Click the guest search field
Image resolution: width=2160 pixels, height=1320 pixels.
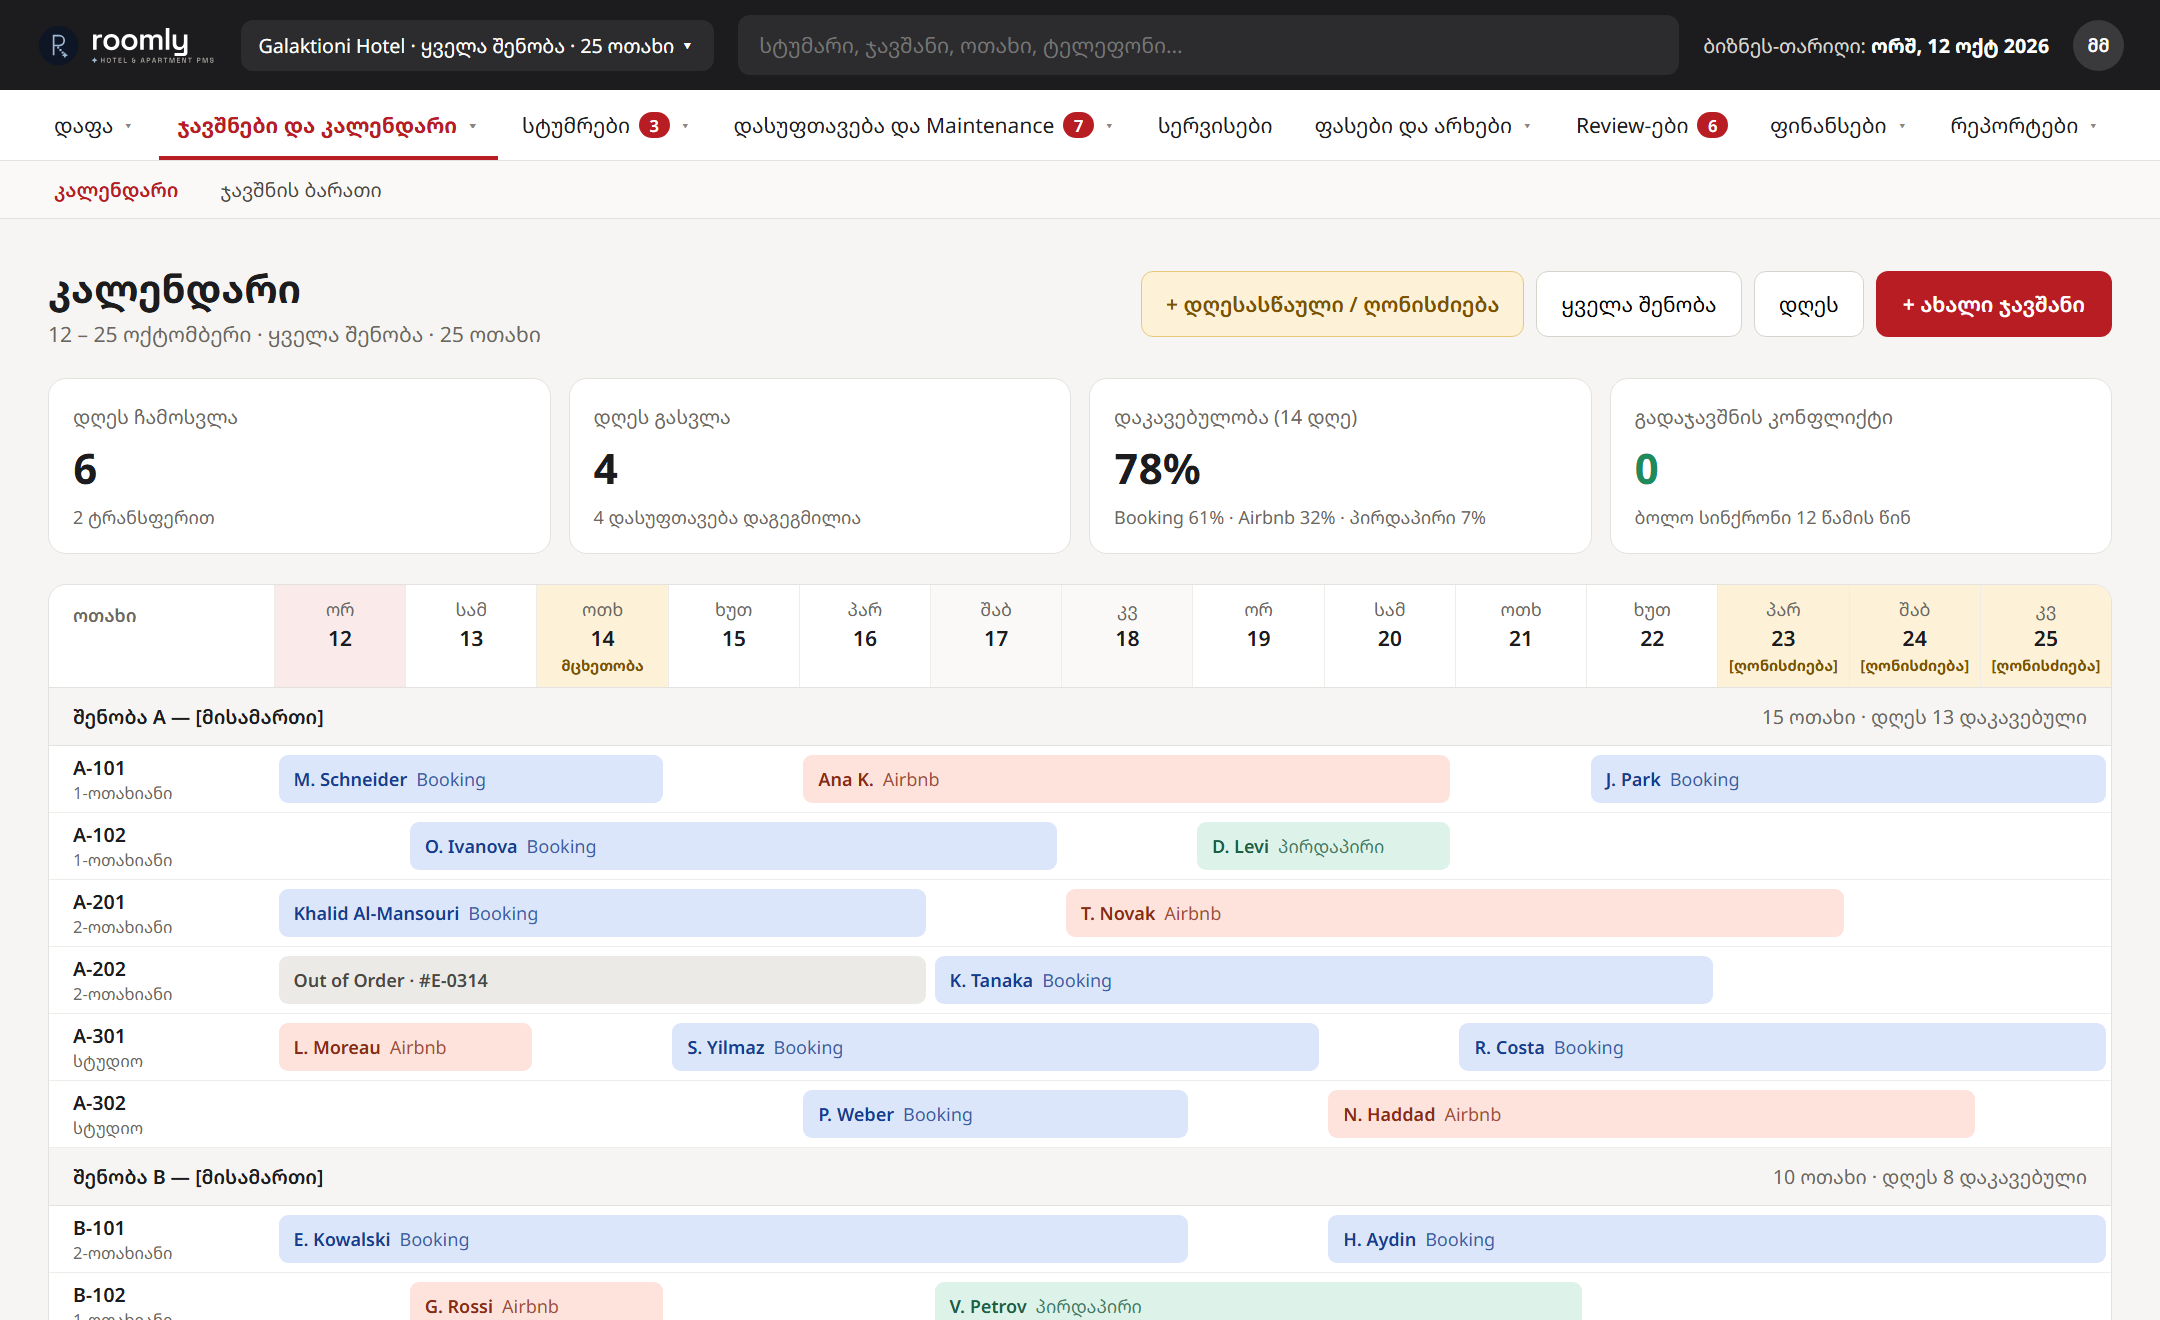pos(1208,45)
